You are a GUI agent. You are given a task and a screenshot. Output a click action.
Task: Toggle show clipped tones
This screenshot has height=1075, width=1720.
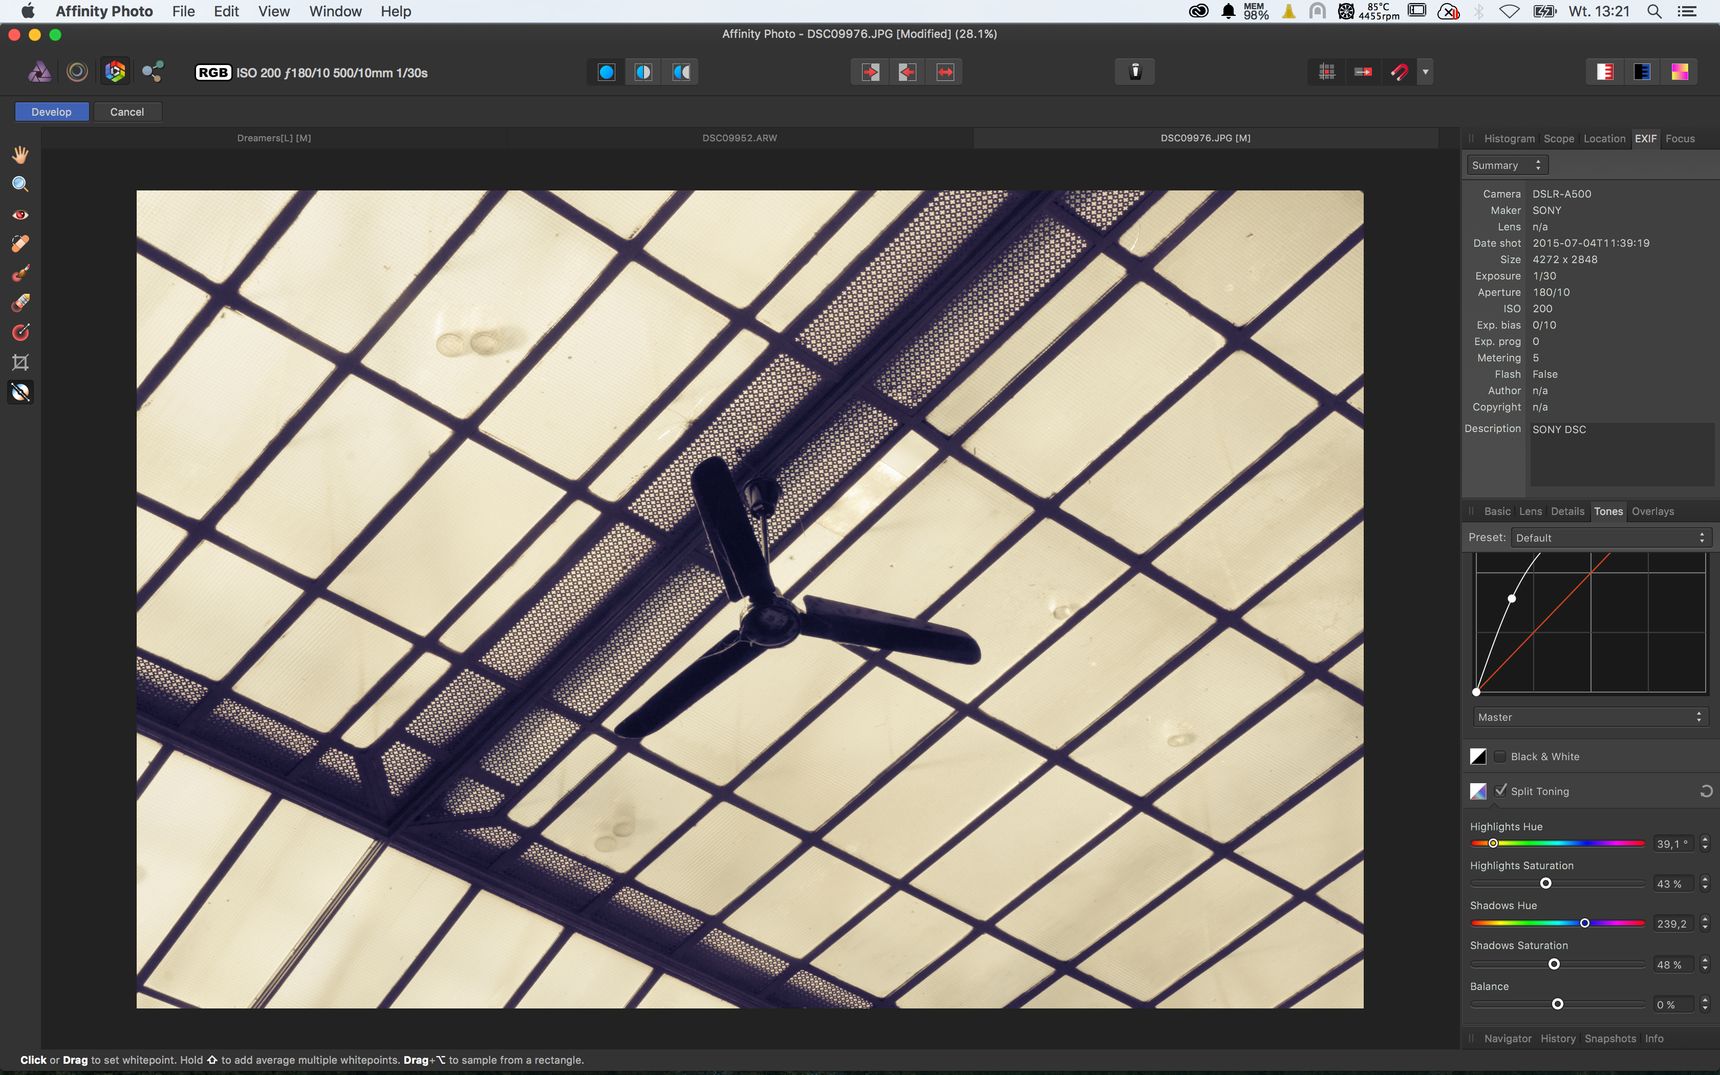(x=1680, y=72)
